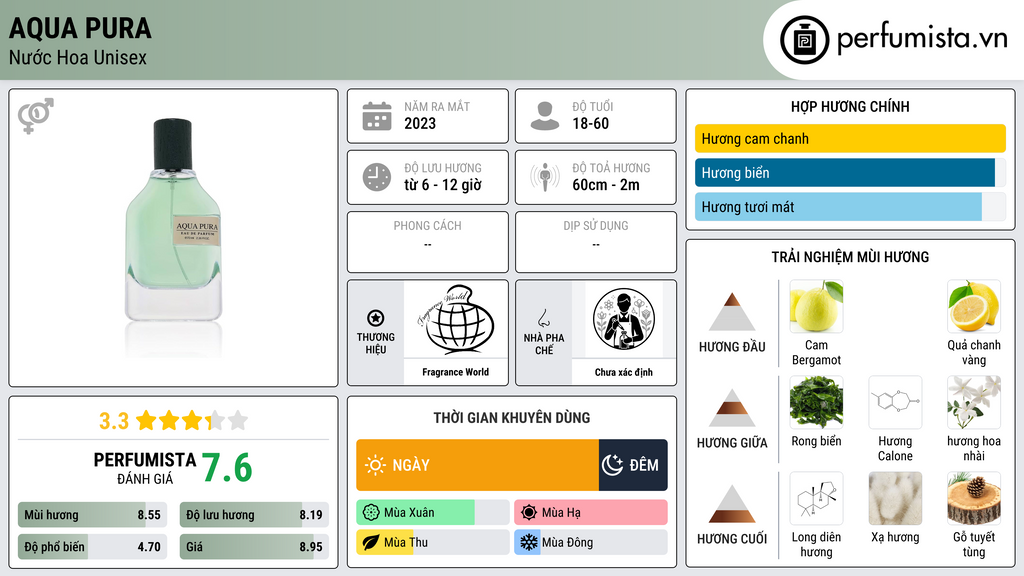Click the perfumer illustration Chưa xác định
Screen dimensions: 1024x576
pos(624,320)
